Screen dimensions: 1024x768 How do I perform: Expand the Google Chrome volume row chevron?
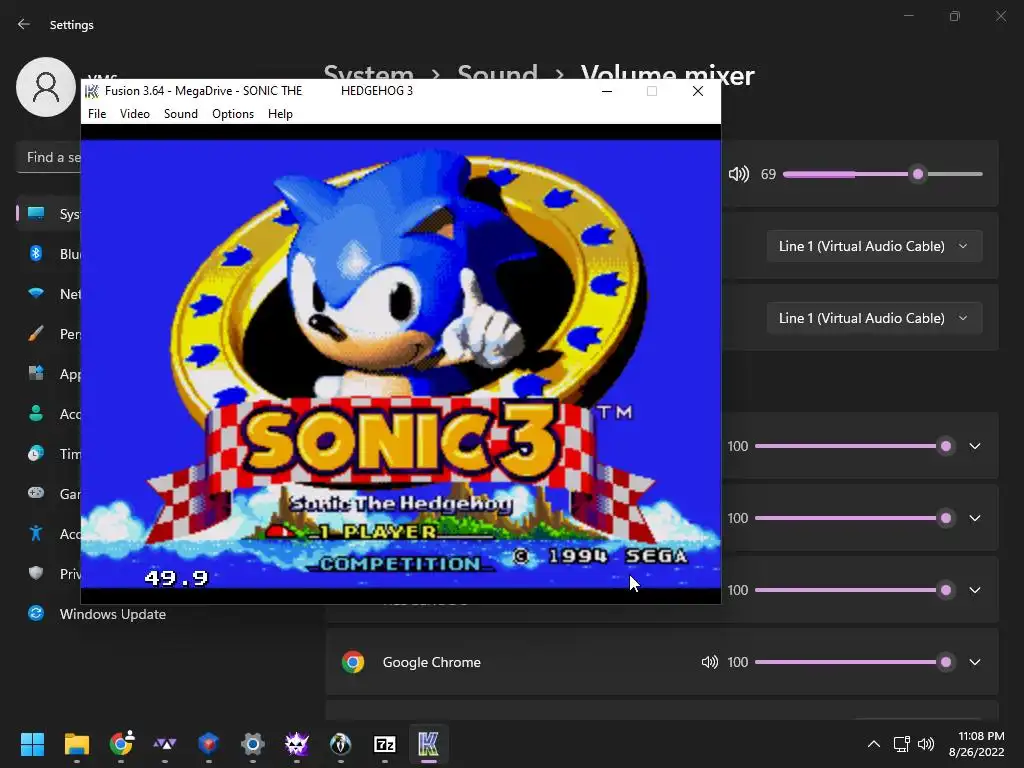975,662
